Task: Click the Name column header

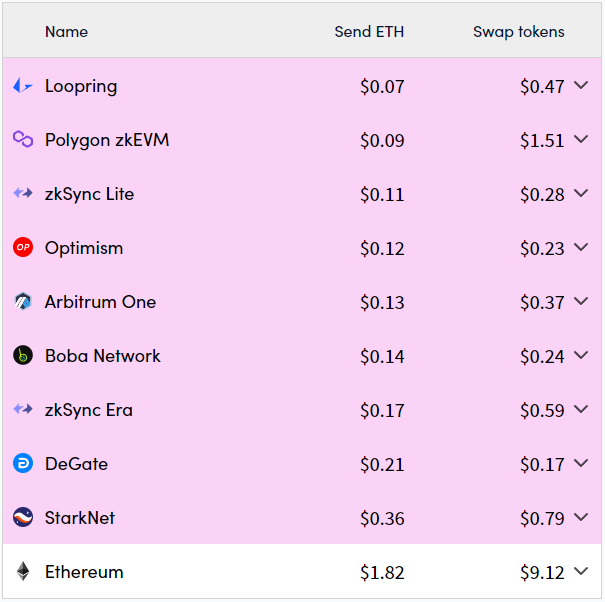Action: coord(66,32)
